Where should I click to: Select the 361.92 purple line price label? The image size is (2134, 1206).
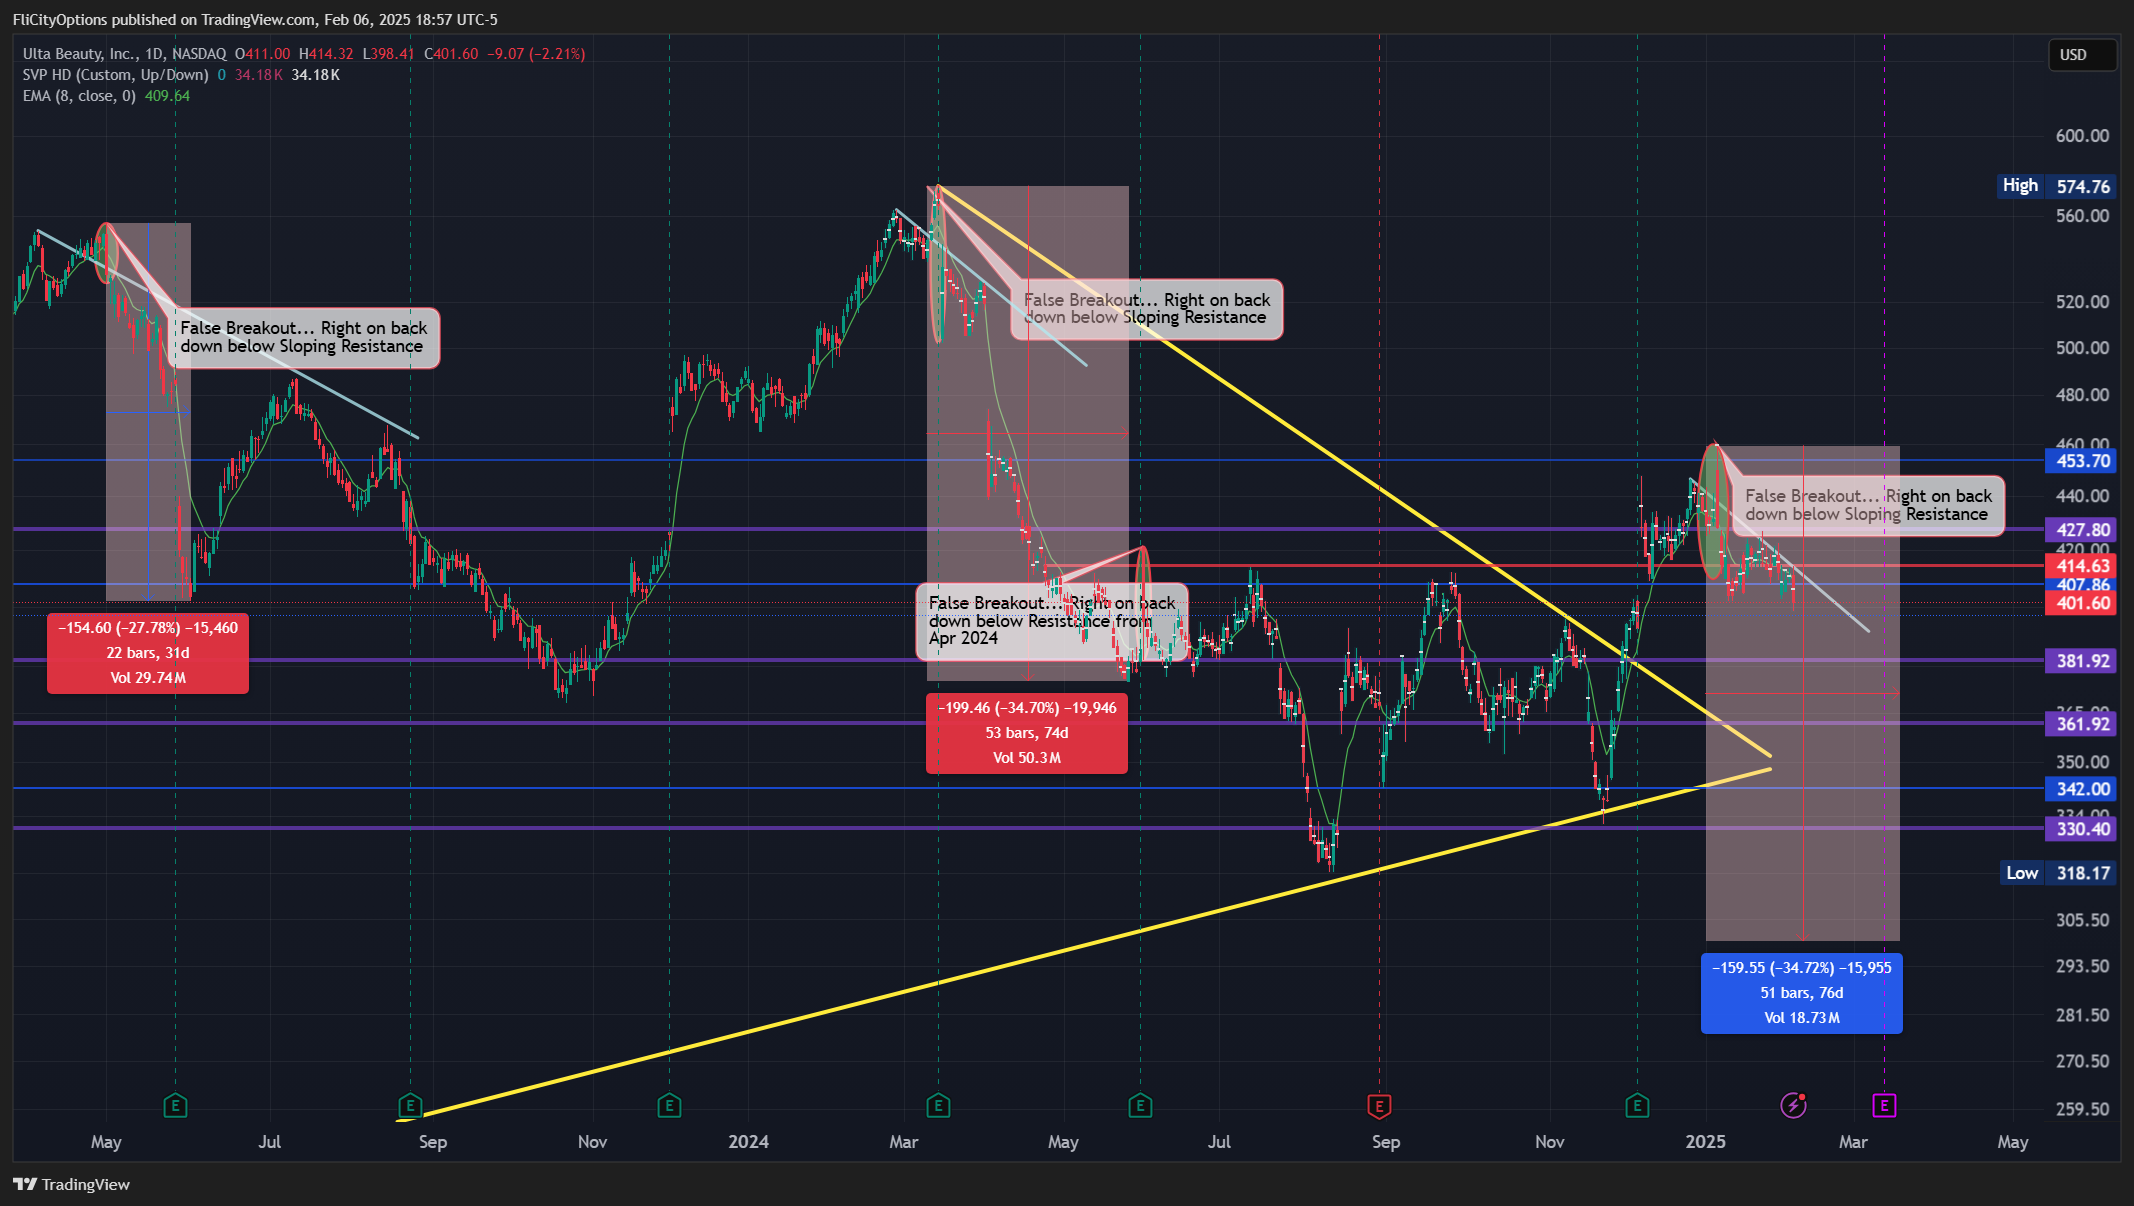coord(2081,724)
